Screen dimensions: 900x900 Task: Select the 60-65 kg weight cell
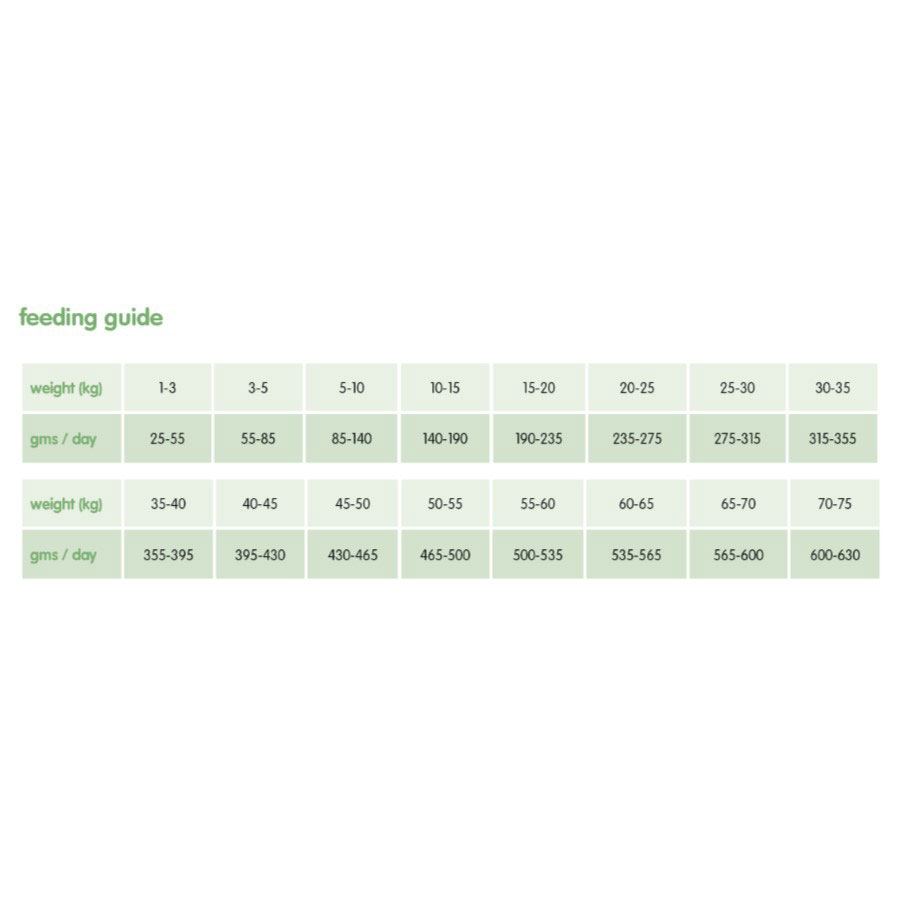(x=636, y=504)
